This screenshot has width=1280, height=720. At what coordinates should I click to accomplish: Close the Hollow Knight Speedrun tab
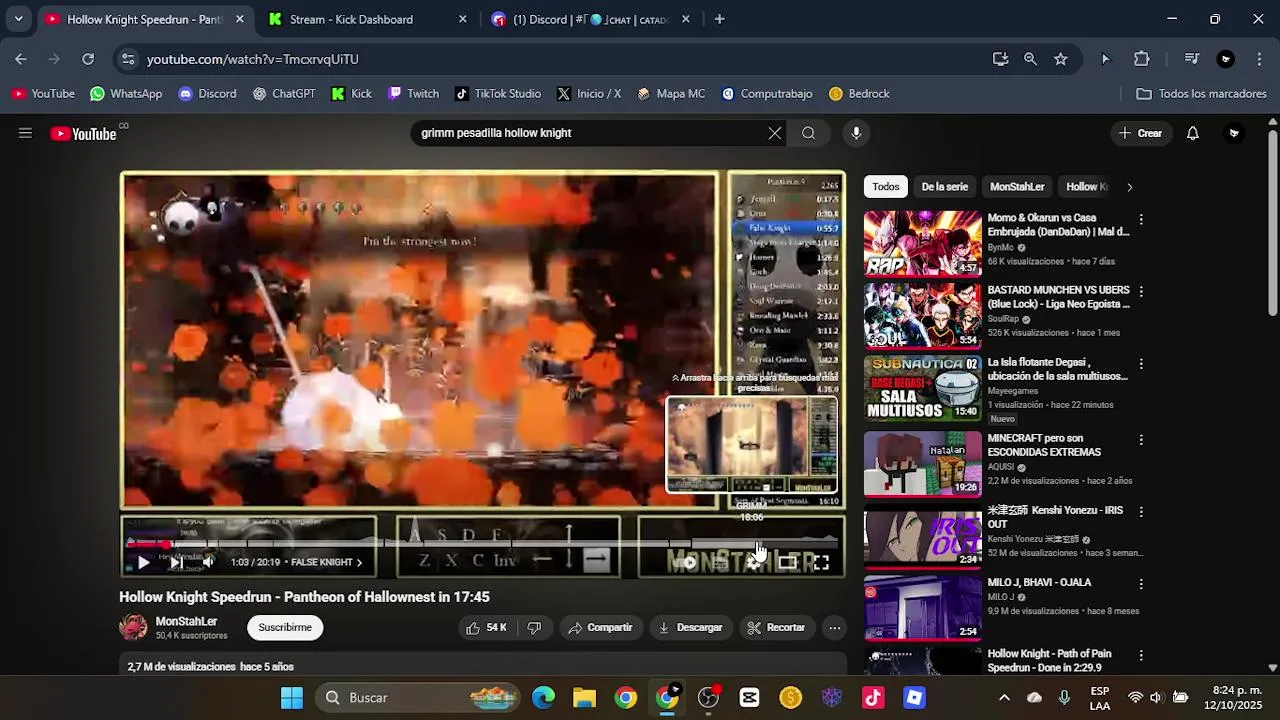coord(239,19)
